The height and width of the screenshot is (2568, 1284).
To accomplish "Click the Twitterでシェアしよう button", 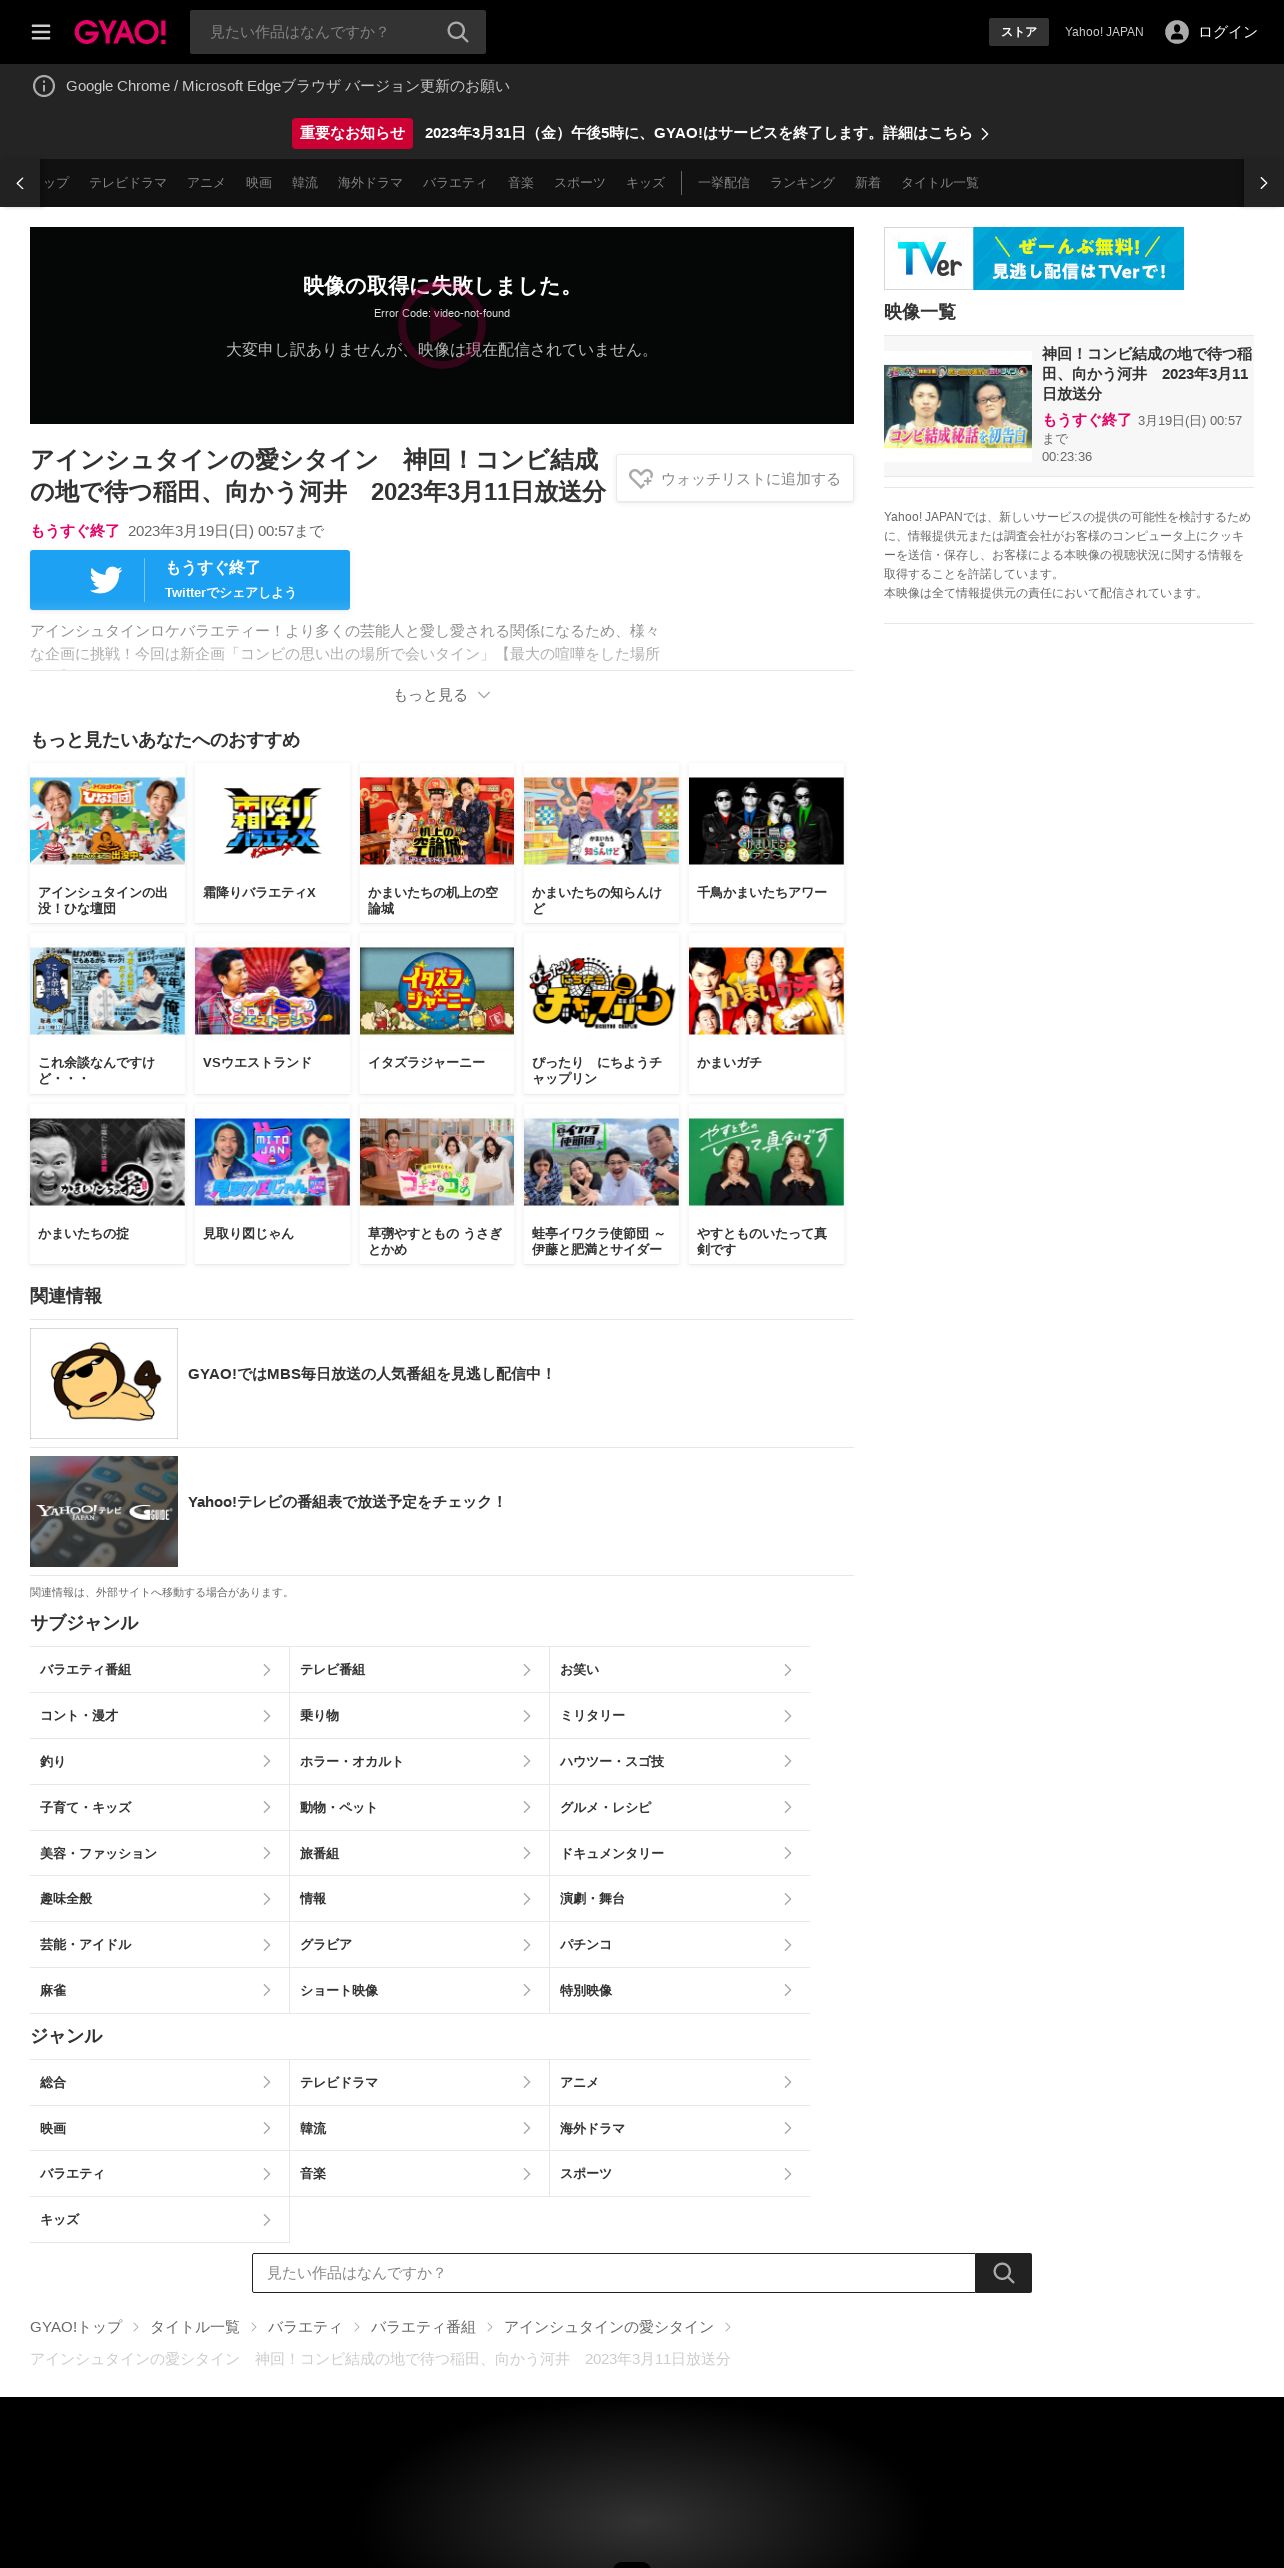I will [x=190, y=580].
